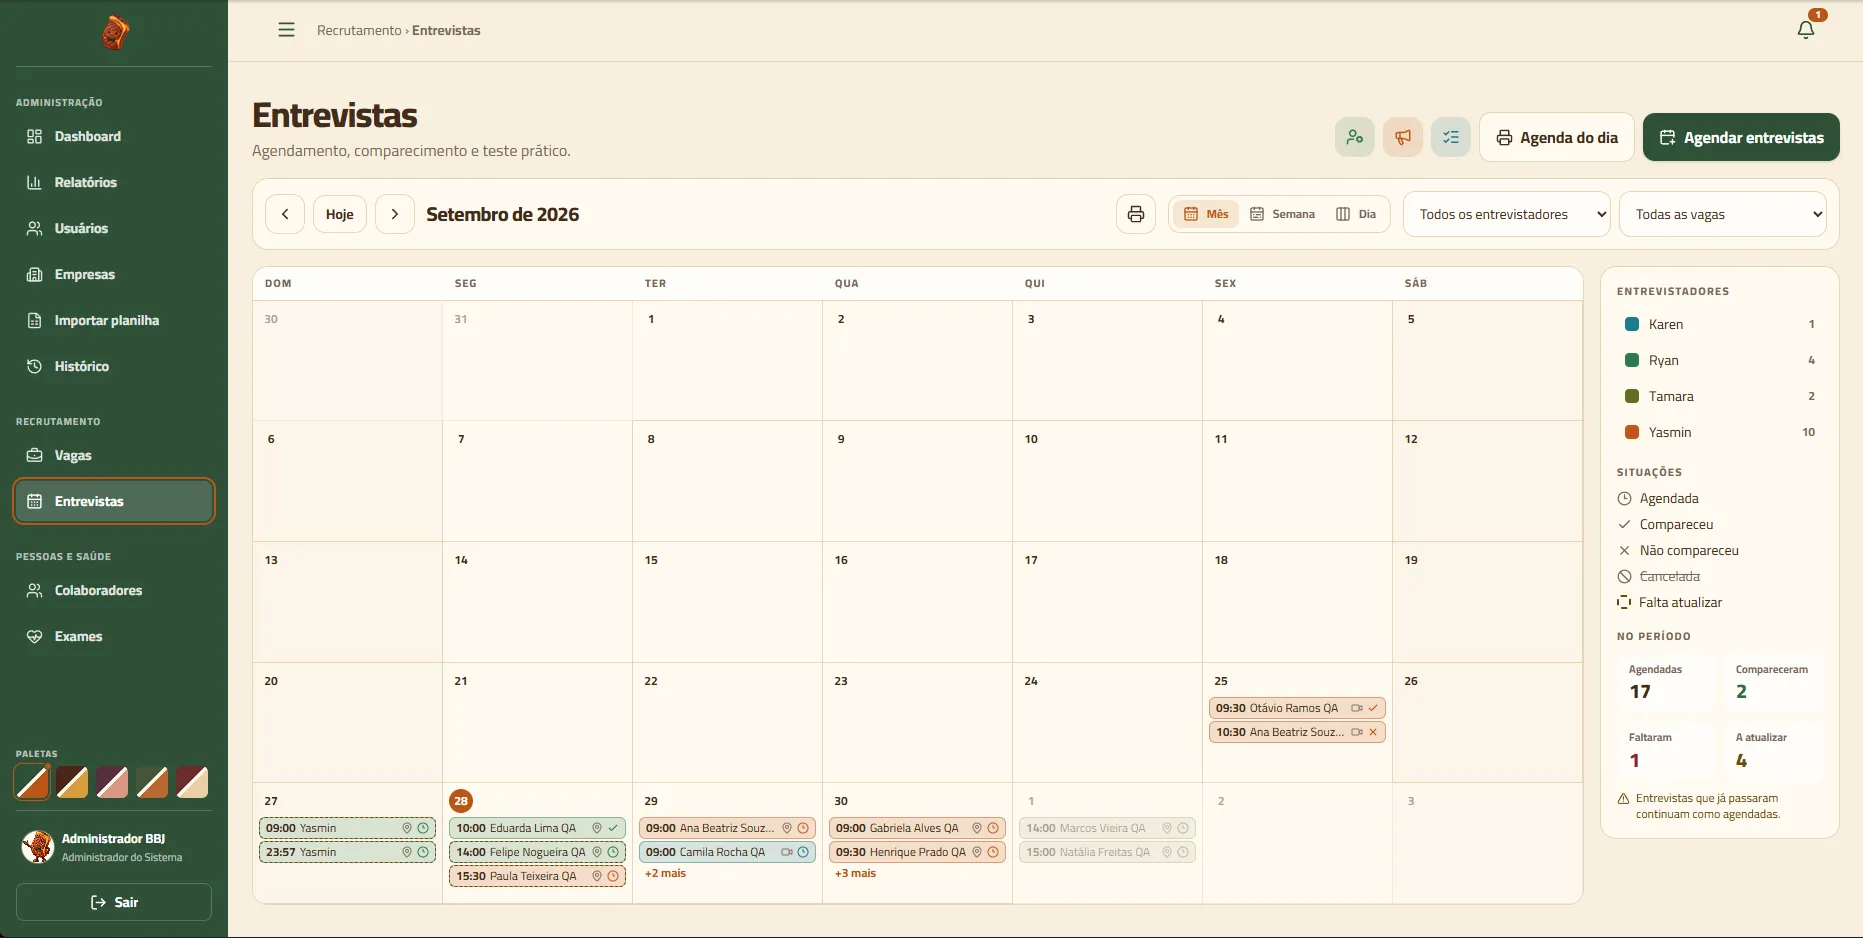Viewport: 1863px width, 938px height.
Task: Click the print calendar icon
Action: tap(1136, 214)
